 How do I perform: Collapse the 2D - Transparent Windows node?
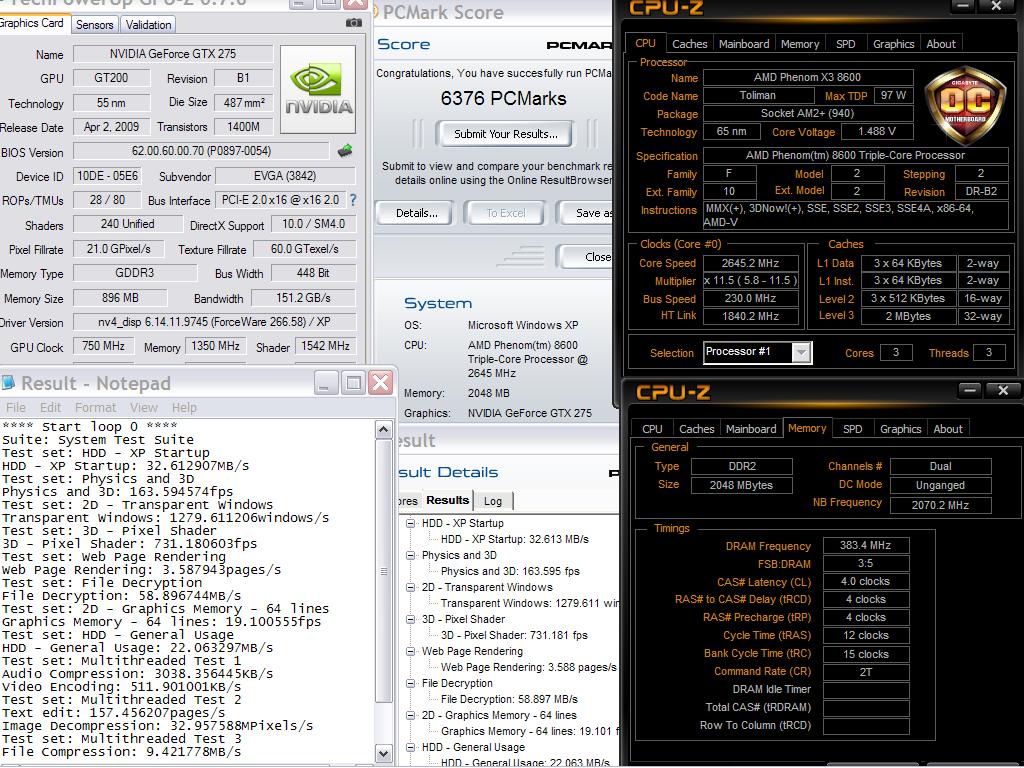click(410, 587)
